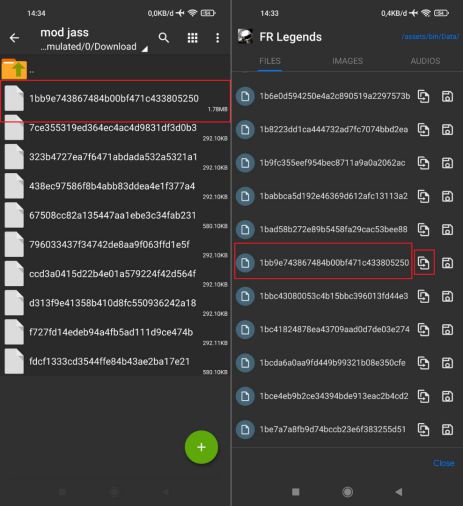Select file ccd3a0415d22b4e01a579224f42d564f
Screen dimensions: 463x506
pos(115,274)
